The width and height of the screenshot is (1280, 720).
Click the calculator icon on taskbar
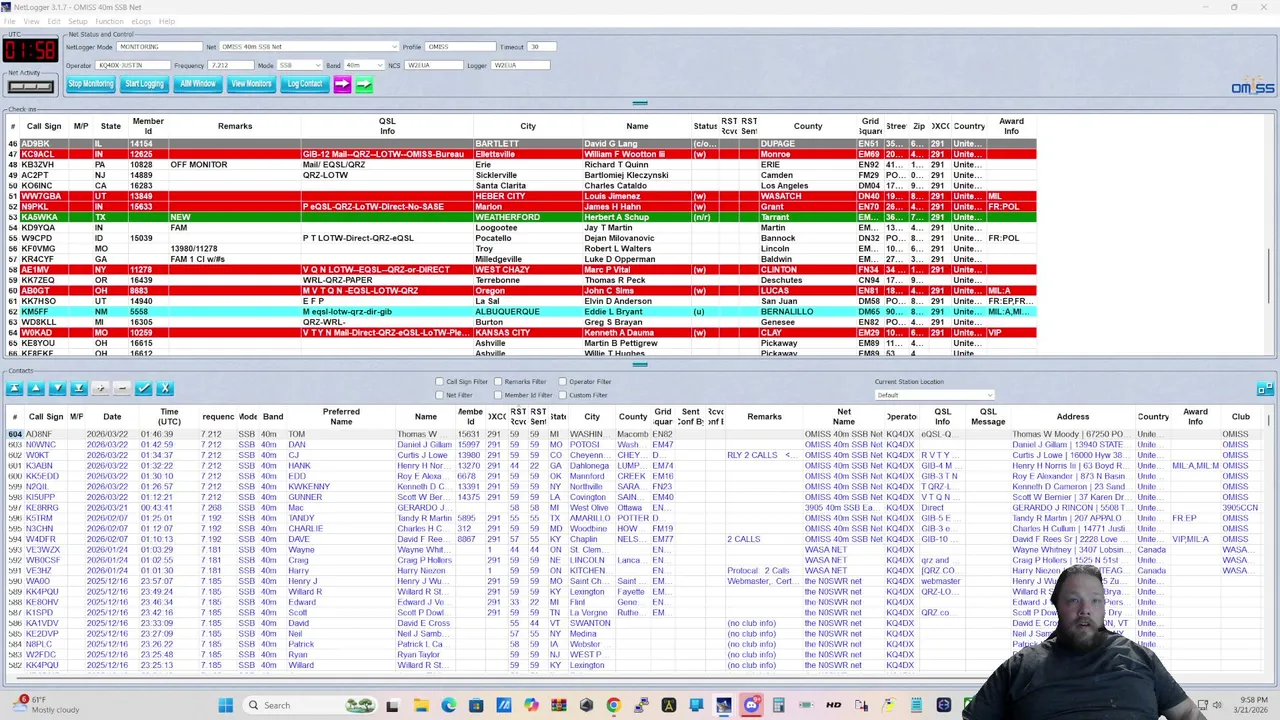778,705
